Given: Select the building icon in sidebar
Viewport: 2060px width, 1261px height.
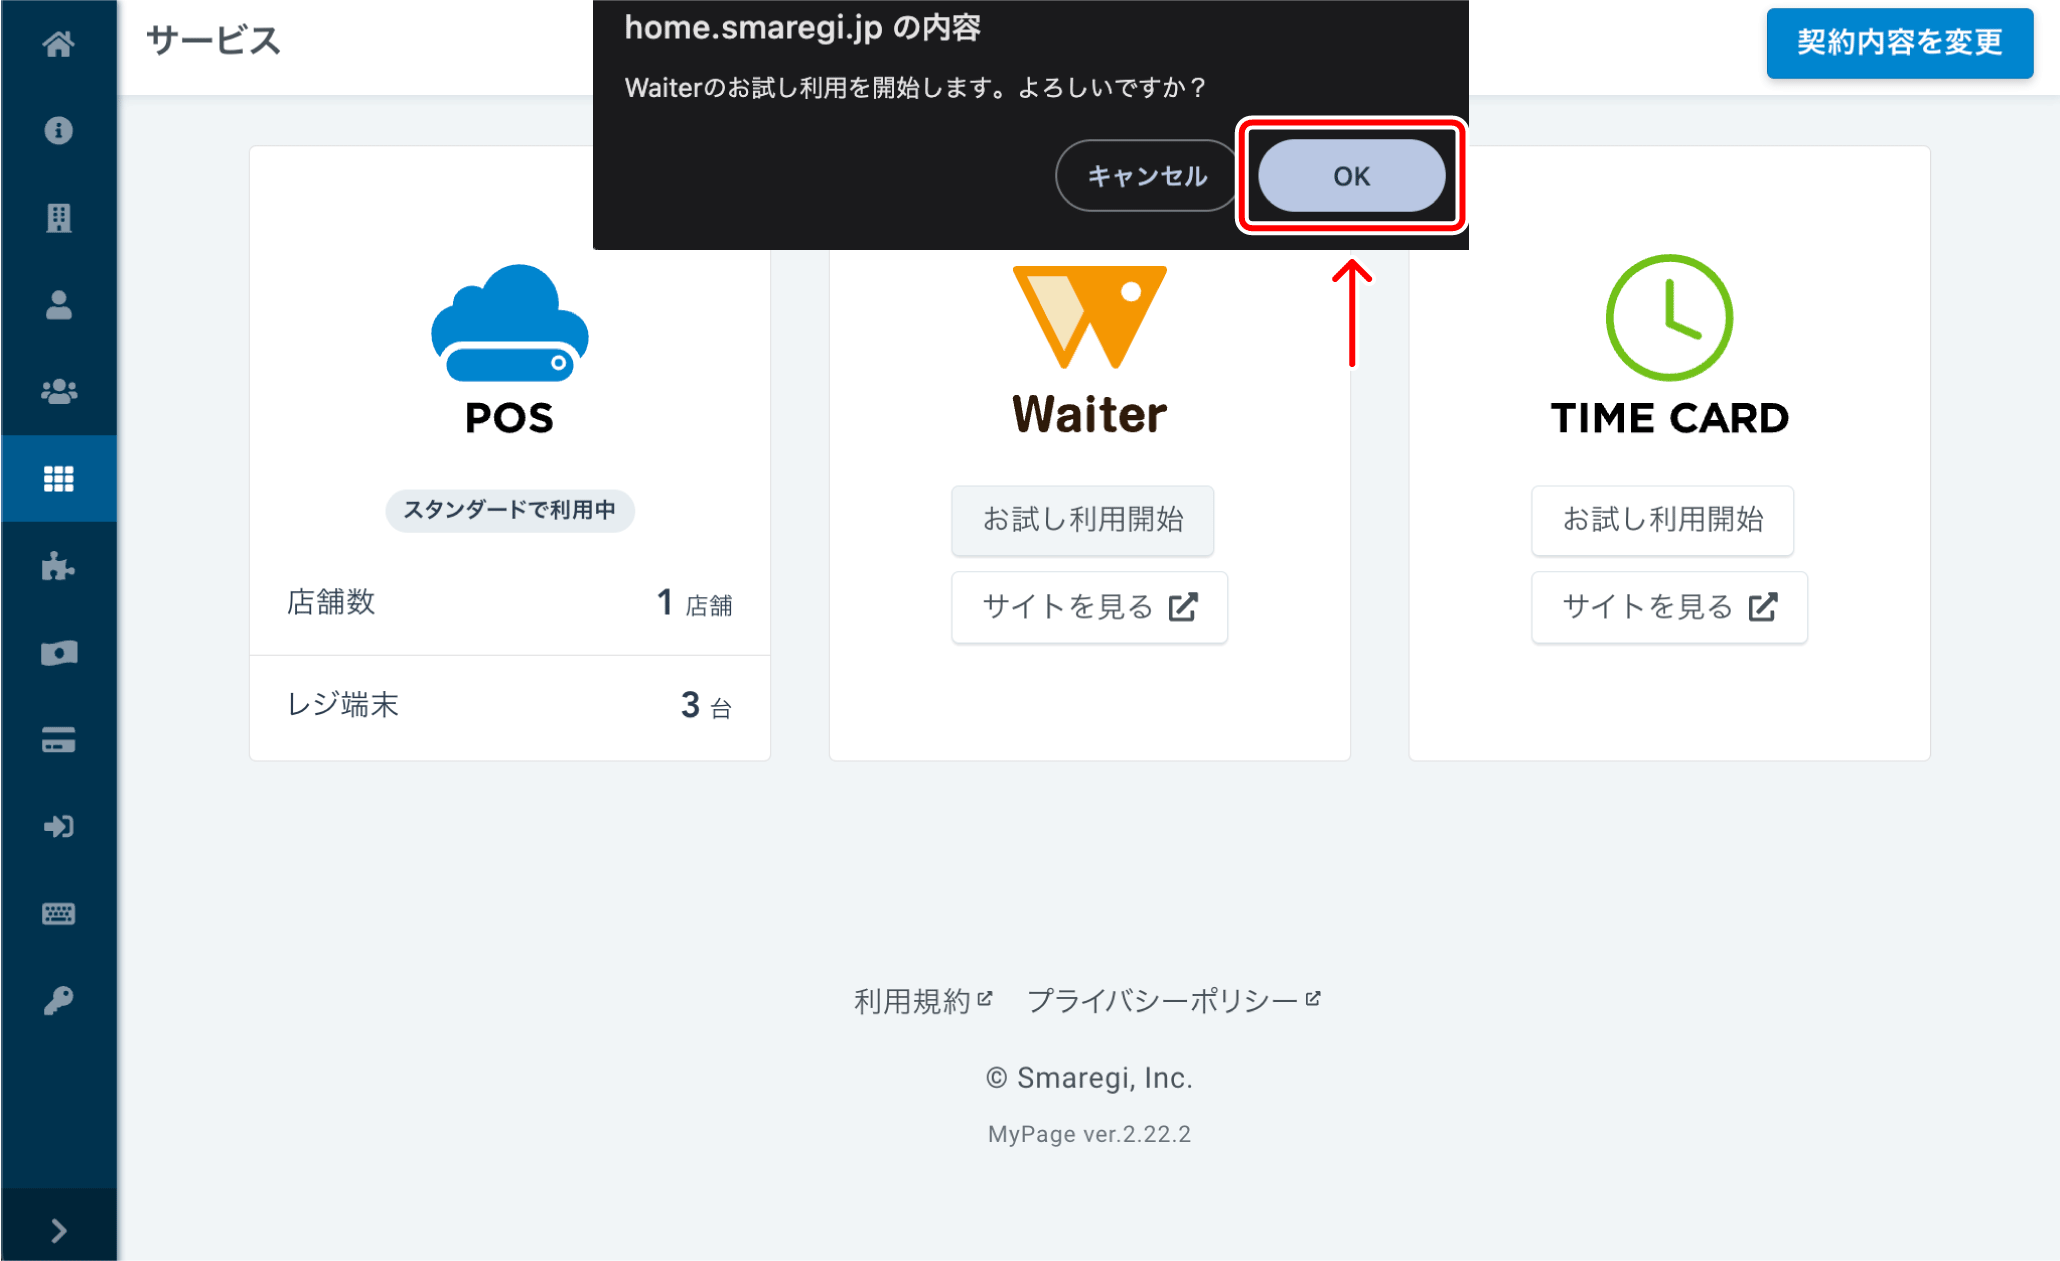Looking at the screenshot, I should click(58, 218).
